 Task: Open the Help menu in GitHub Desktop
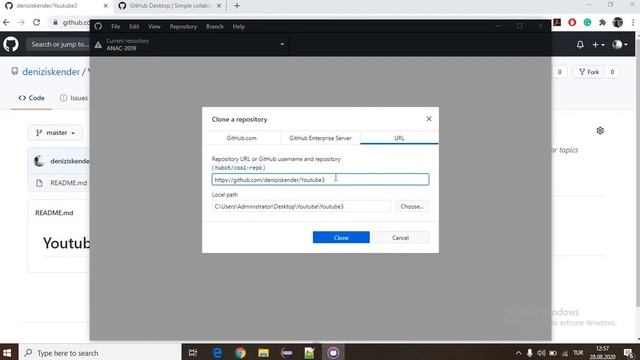click(x=238, y=27)
